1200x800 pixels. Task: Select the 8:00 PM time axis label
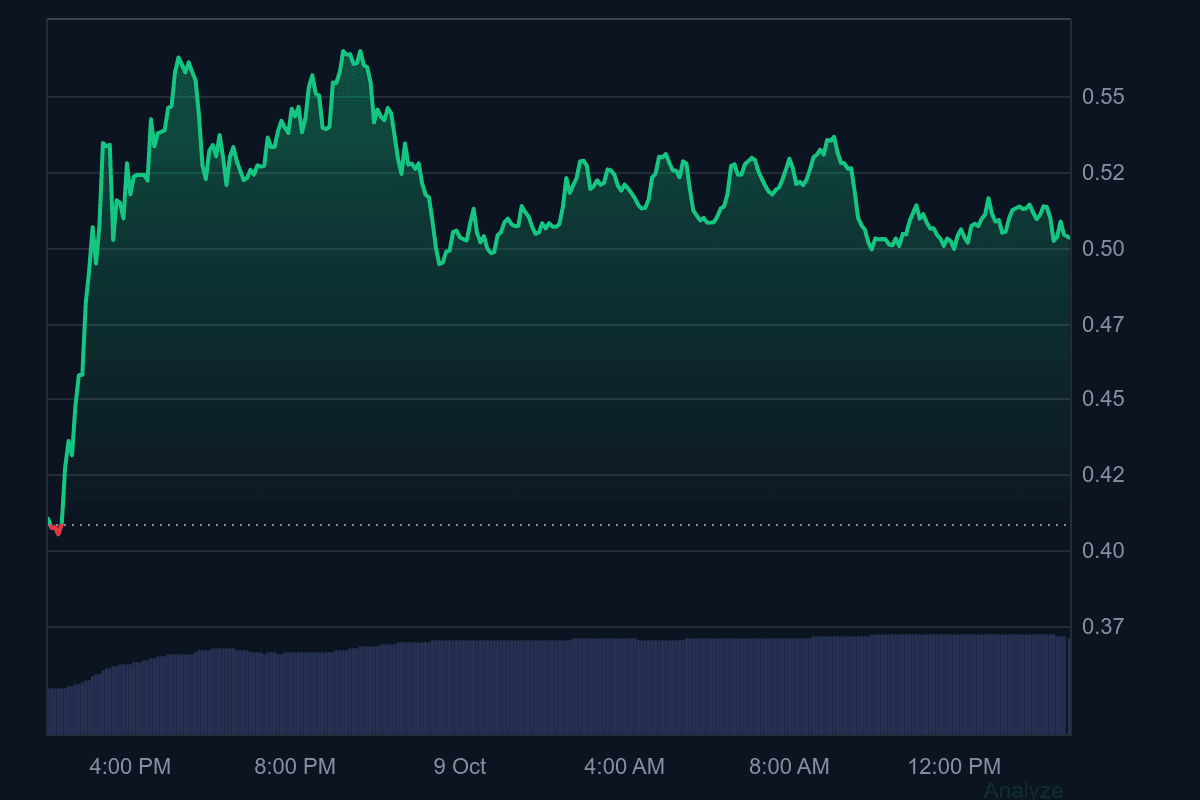[295, 767]
